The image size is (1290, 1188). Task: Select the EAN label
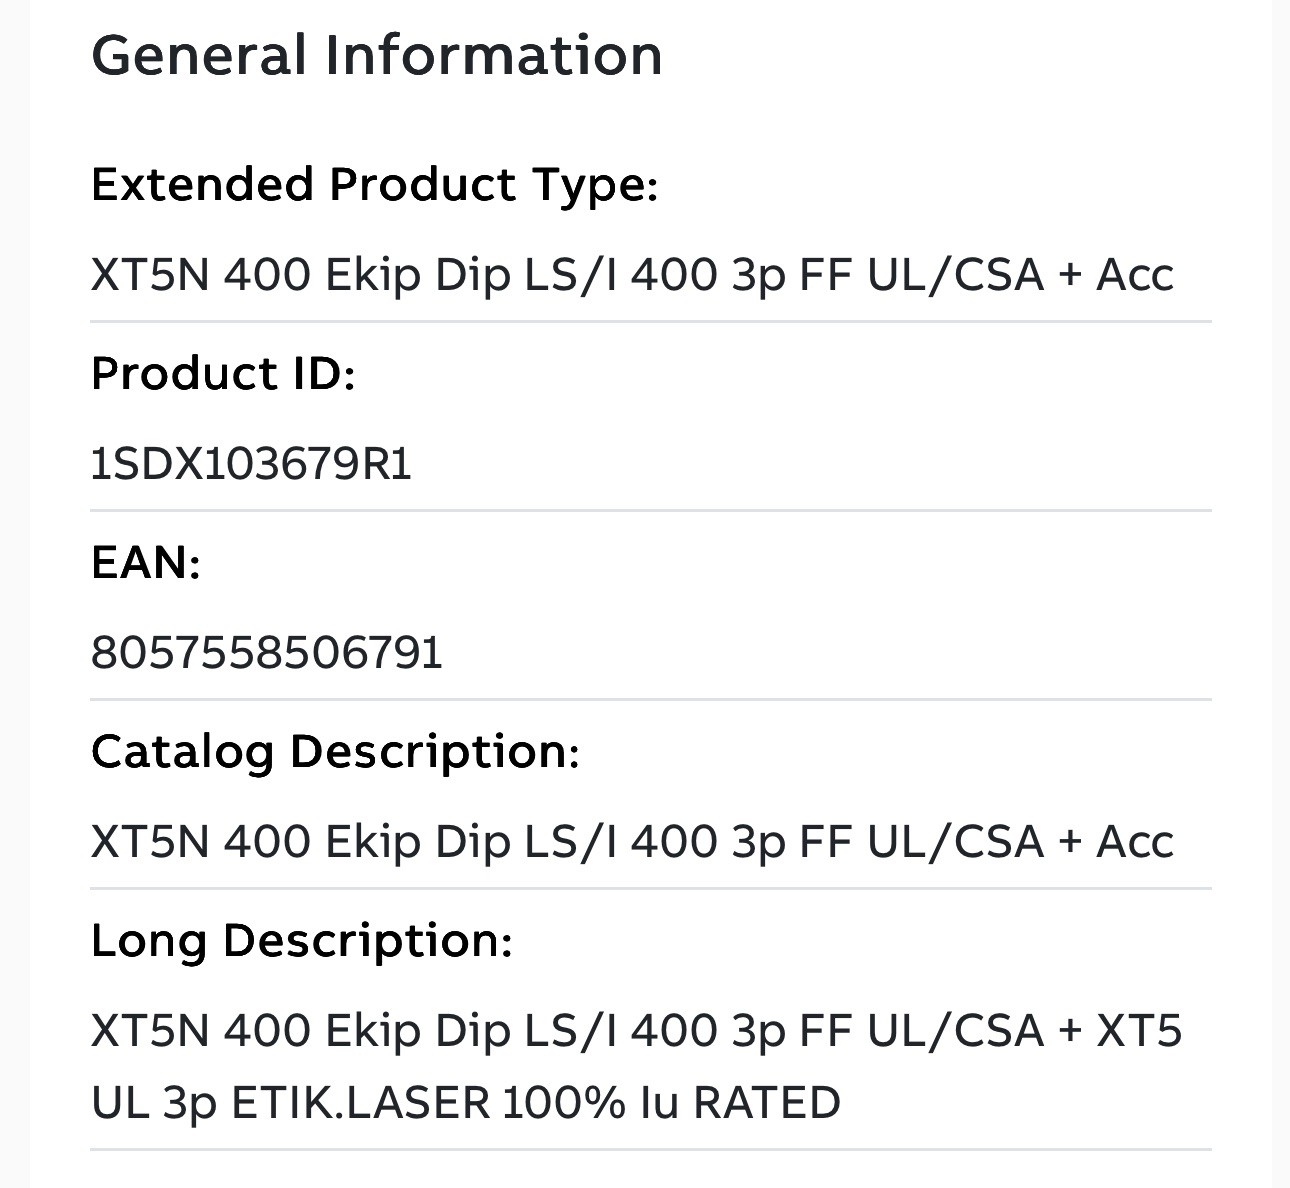(x=146, y=563)
